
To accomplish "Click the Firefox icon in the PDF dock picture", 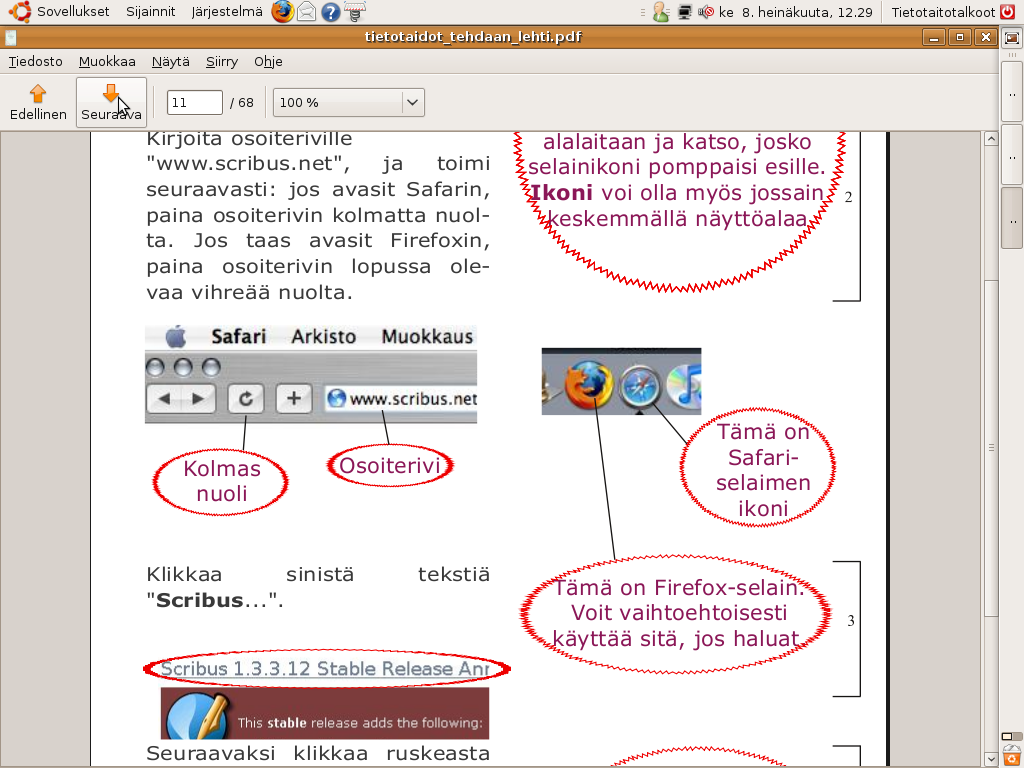I will tap(588, 384).
